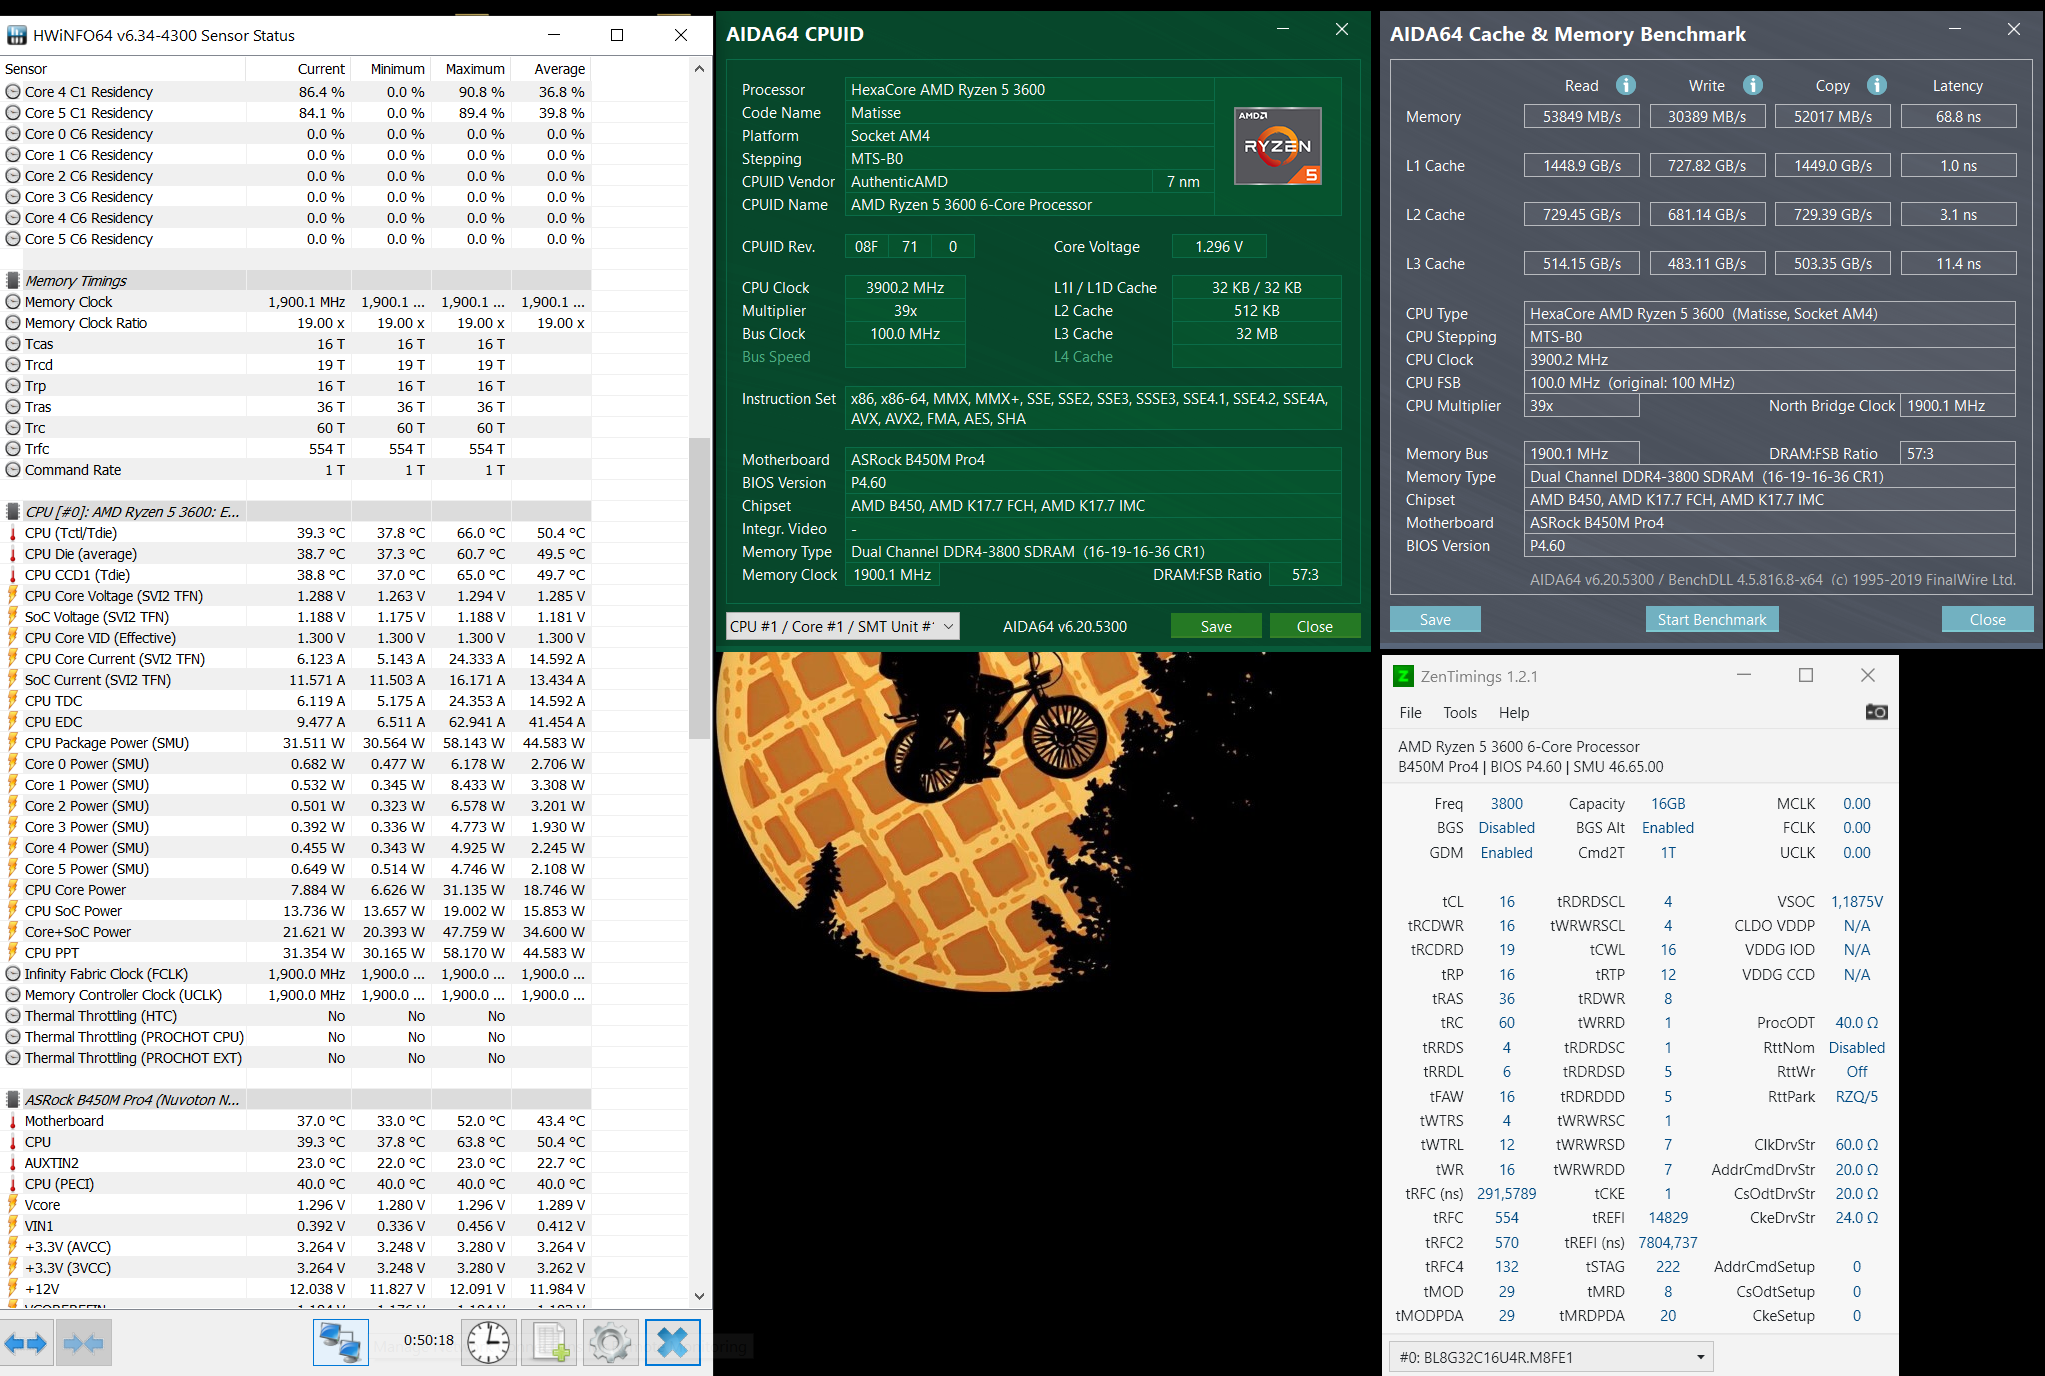Open the File menu in ZenTimings
2045x1376 pixels.
[1410, 712]
